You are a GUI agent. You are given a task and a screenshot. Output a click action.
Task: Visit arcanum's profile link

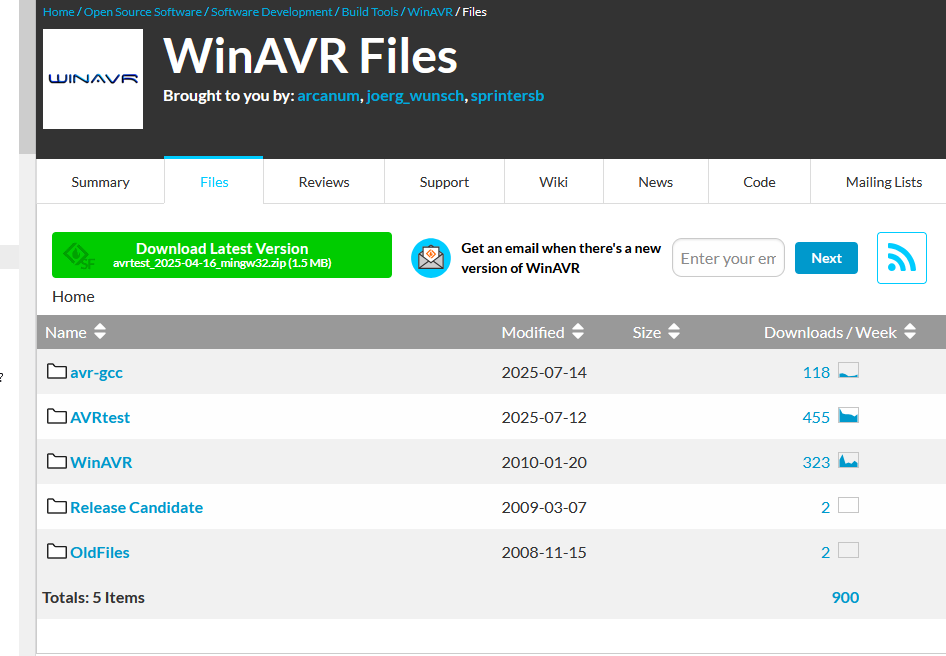(328, 96)
